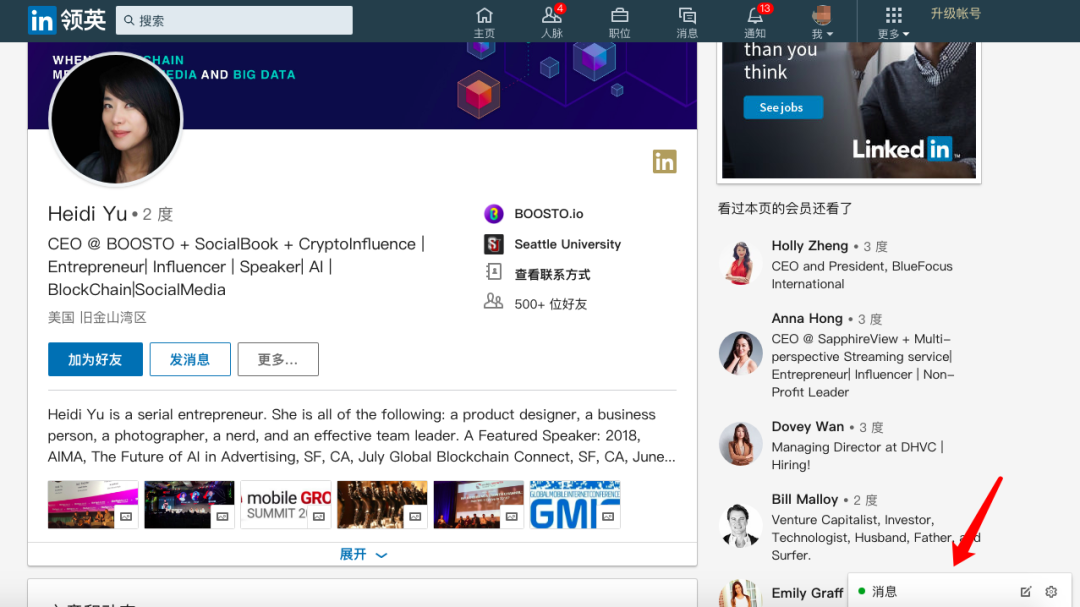Click the media icon on the GMIC thumbnail
Screen dimensions: 1080x607
point(608,516)
